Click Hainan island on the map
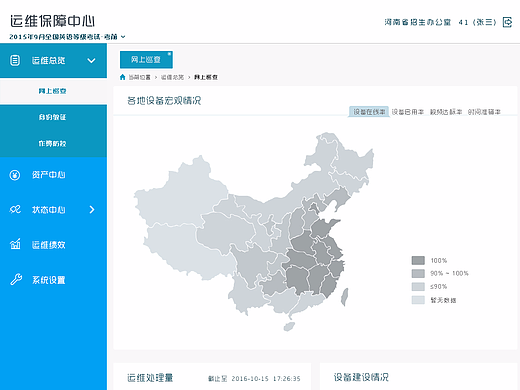520x390 pixels. 289,326
